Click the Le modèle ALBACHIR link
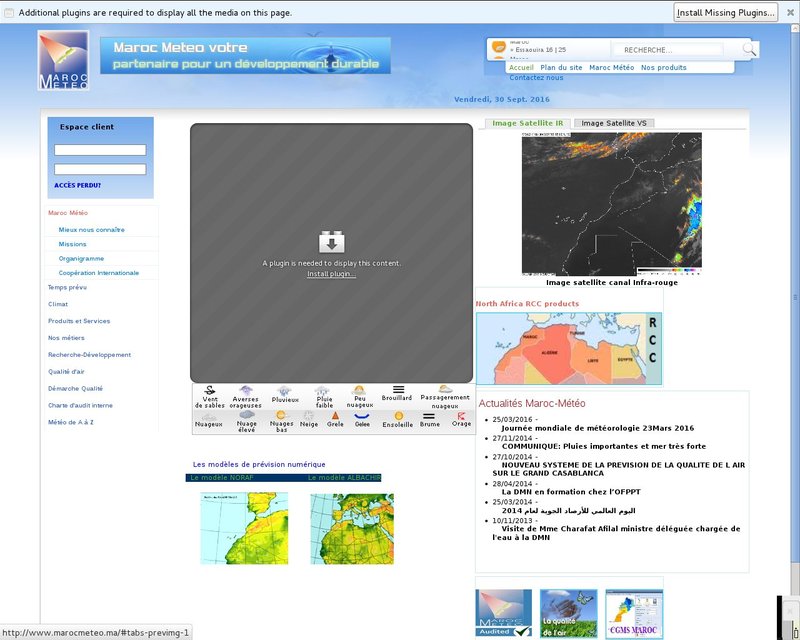This screenshot has height=640, width=800. pos(344,478)
